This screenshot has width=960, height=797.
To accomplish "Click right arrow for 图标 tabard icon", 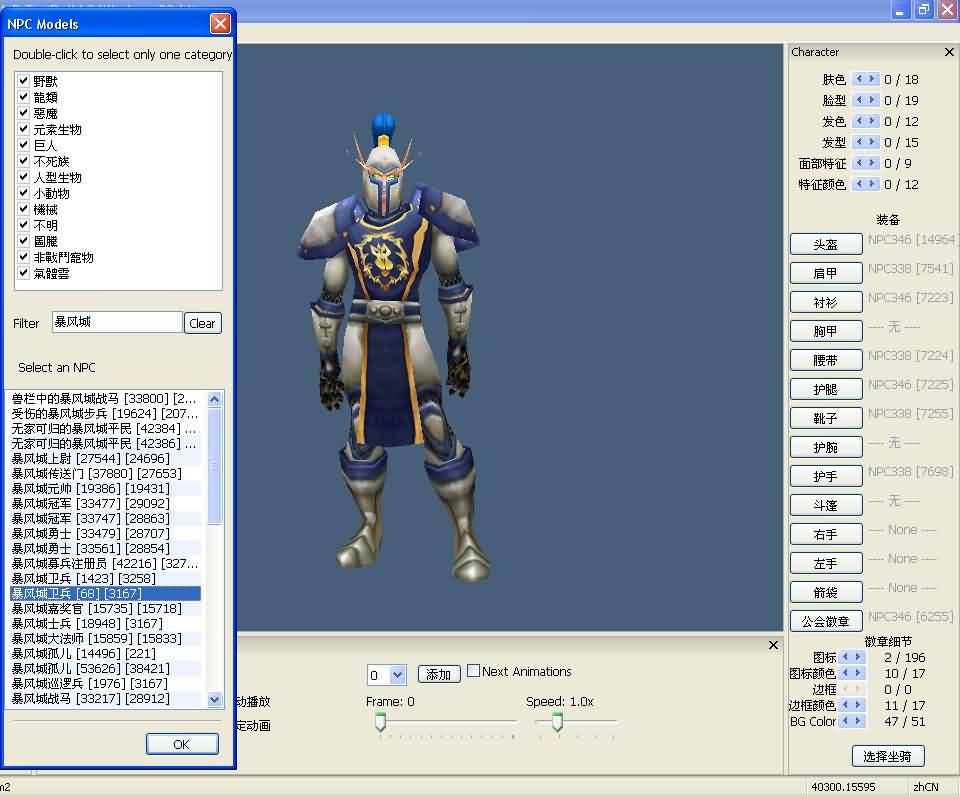I will click(x=858, y=657).
